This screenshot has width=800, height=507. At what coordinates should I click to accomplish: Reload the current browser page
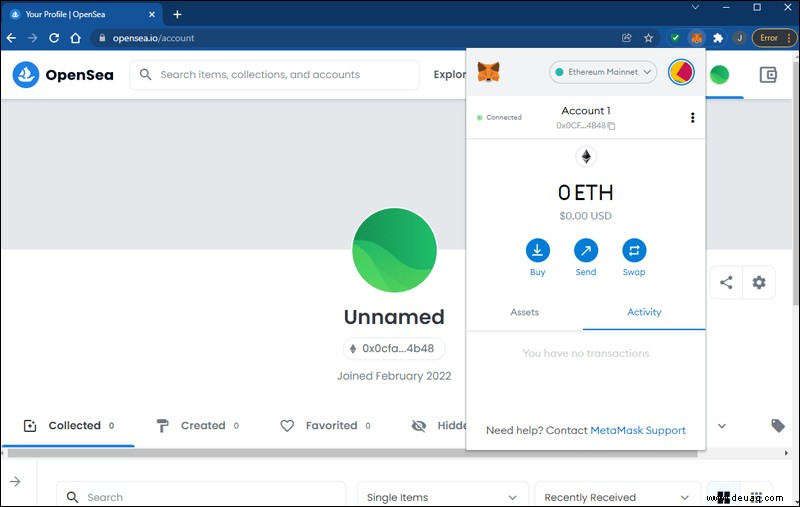[54, 38]
